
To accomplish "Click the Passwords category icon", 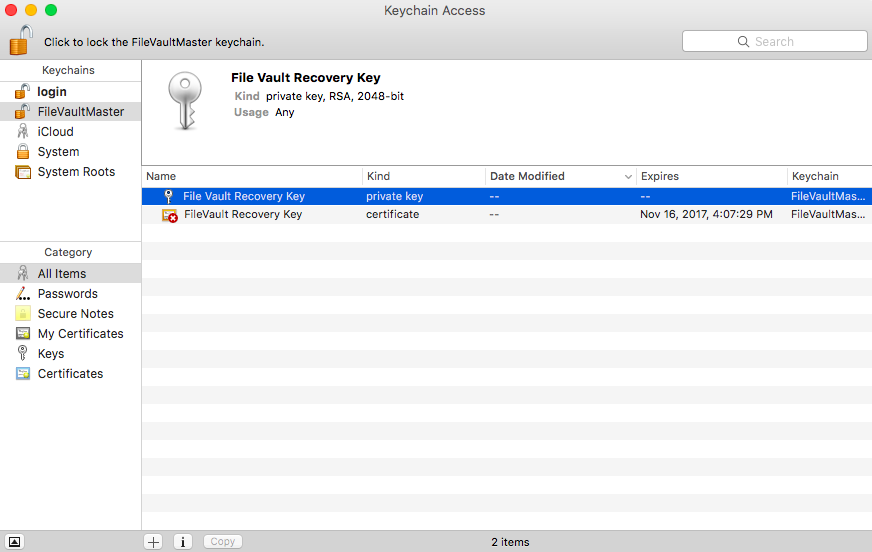I will [x=22, y=294].
